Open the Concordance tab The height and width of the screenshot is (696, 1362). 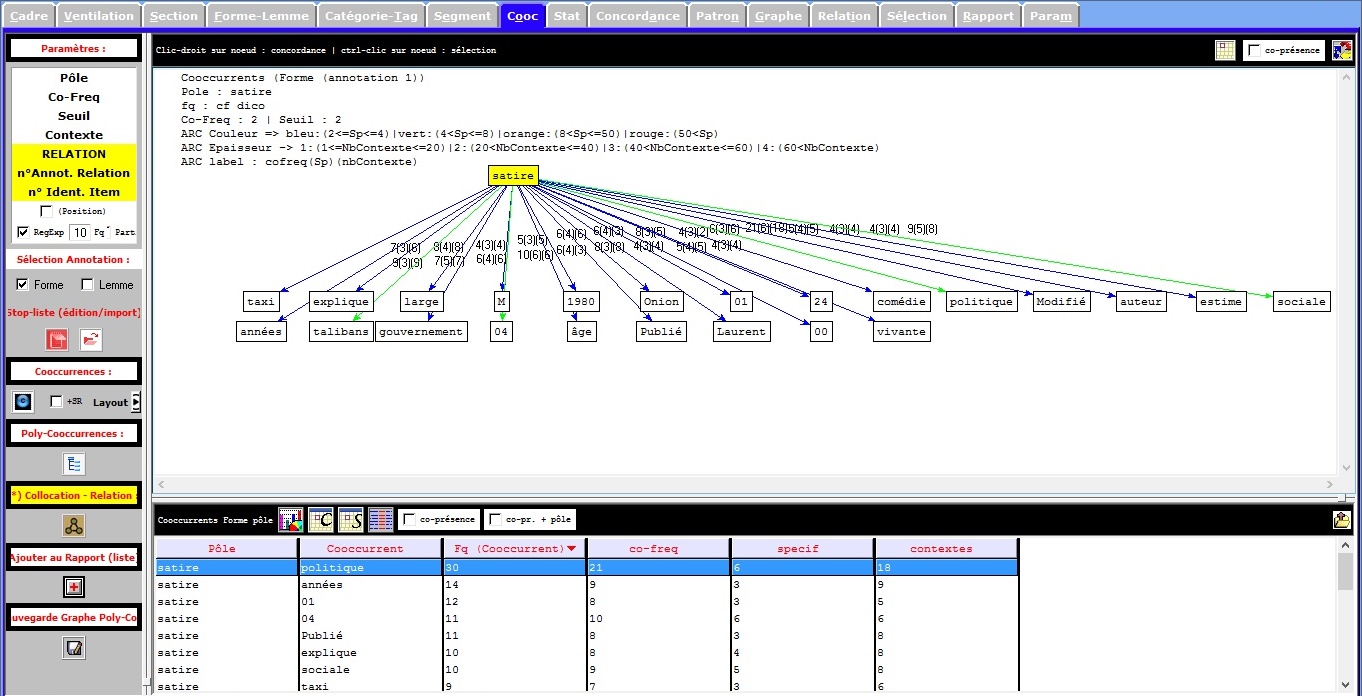coord(638,15)
